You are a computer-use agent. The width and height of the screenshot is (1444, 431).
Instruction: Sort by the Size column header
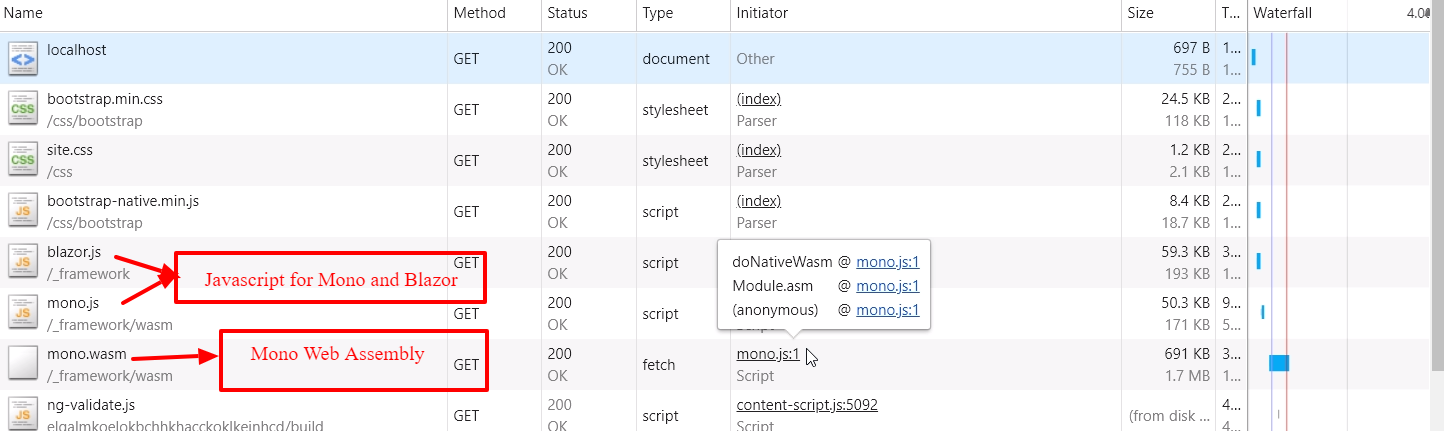[x=1140, y=13]
